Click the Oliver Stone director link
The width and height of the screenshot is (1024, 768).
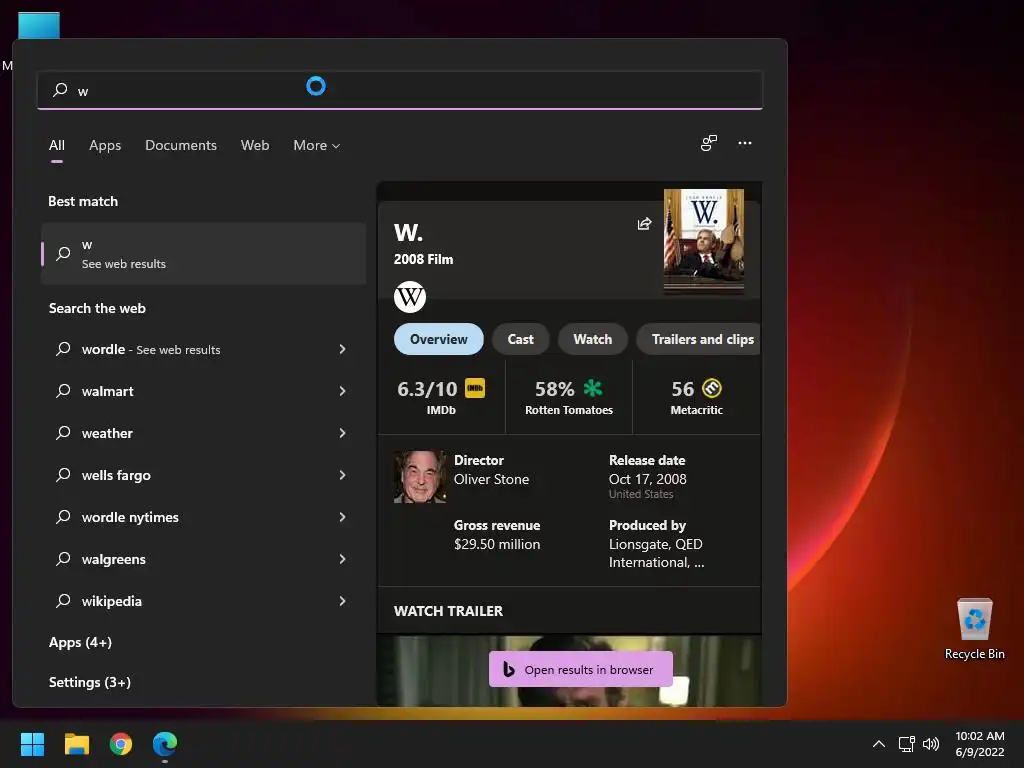491,479
